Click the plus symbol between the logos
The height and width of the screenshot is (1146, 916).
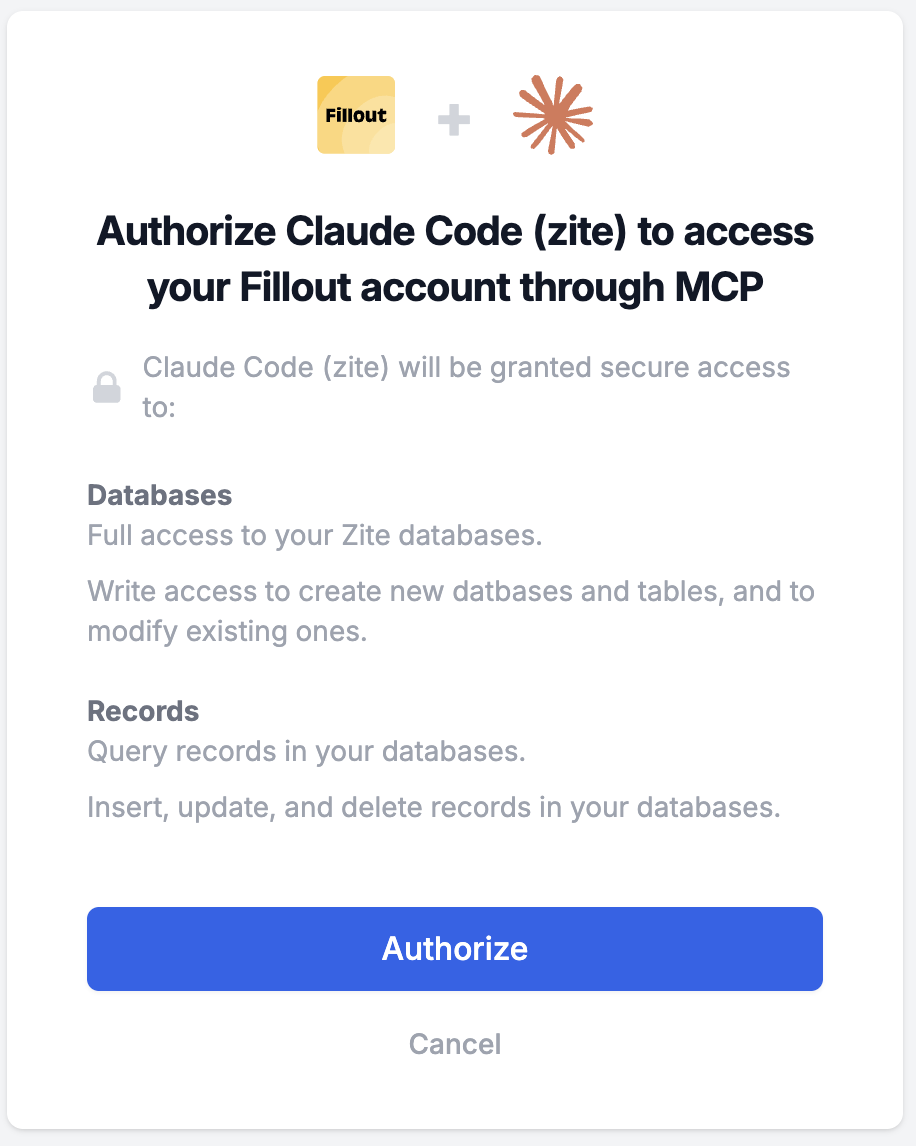[453, 118]
